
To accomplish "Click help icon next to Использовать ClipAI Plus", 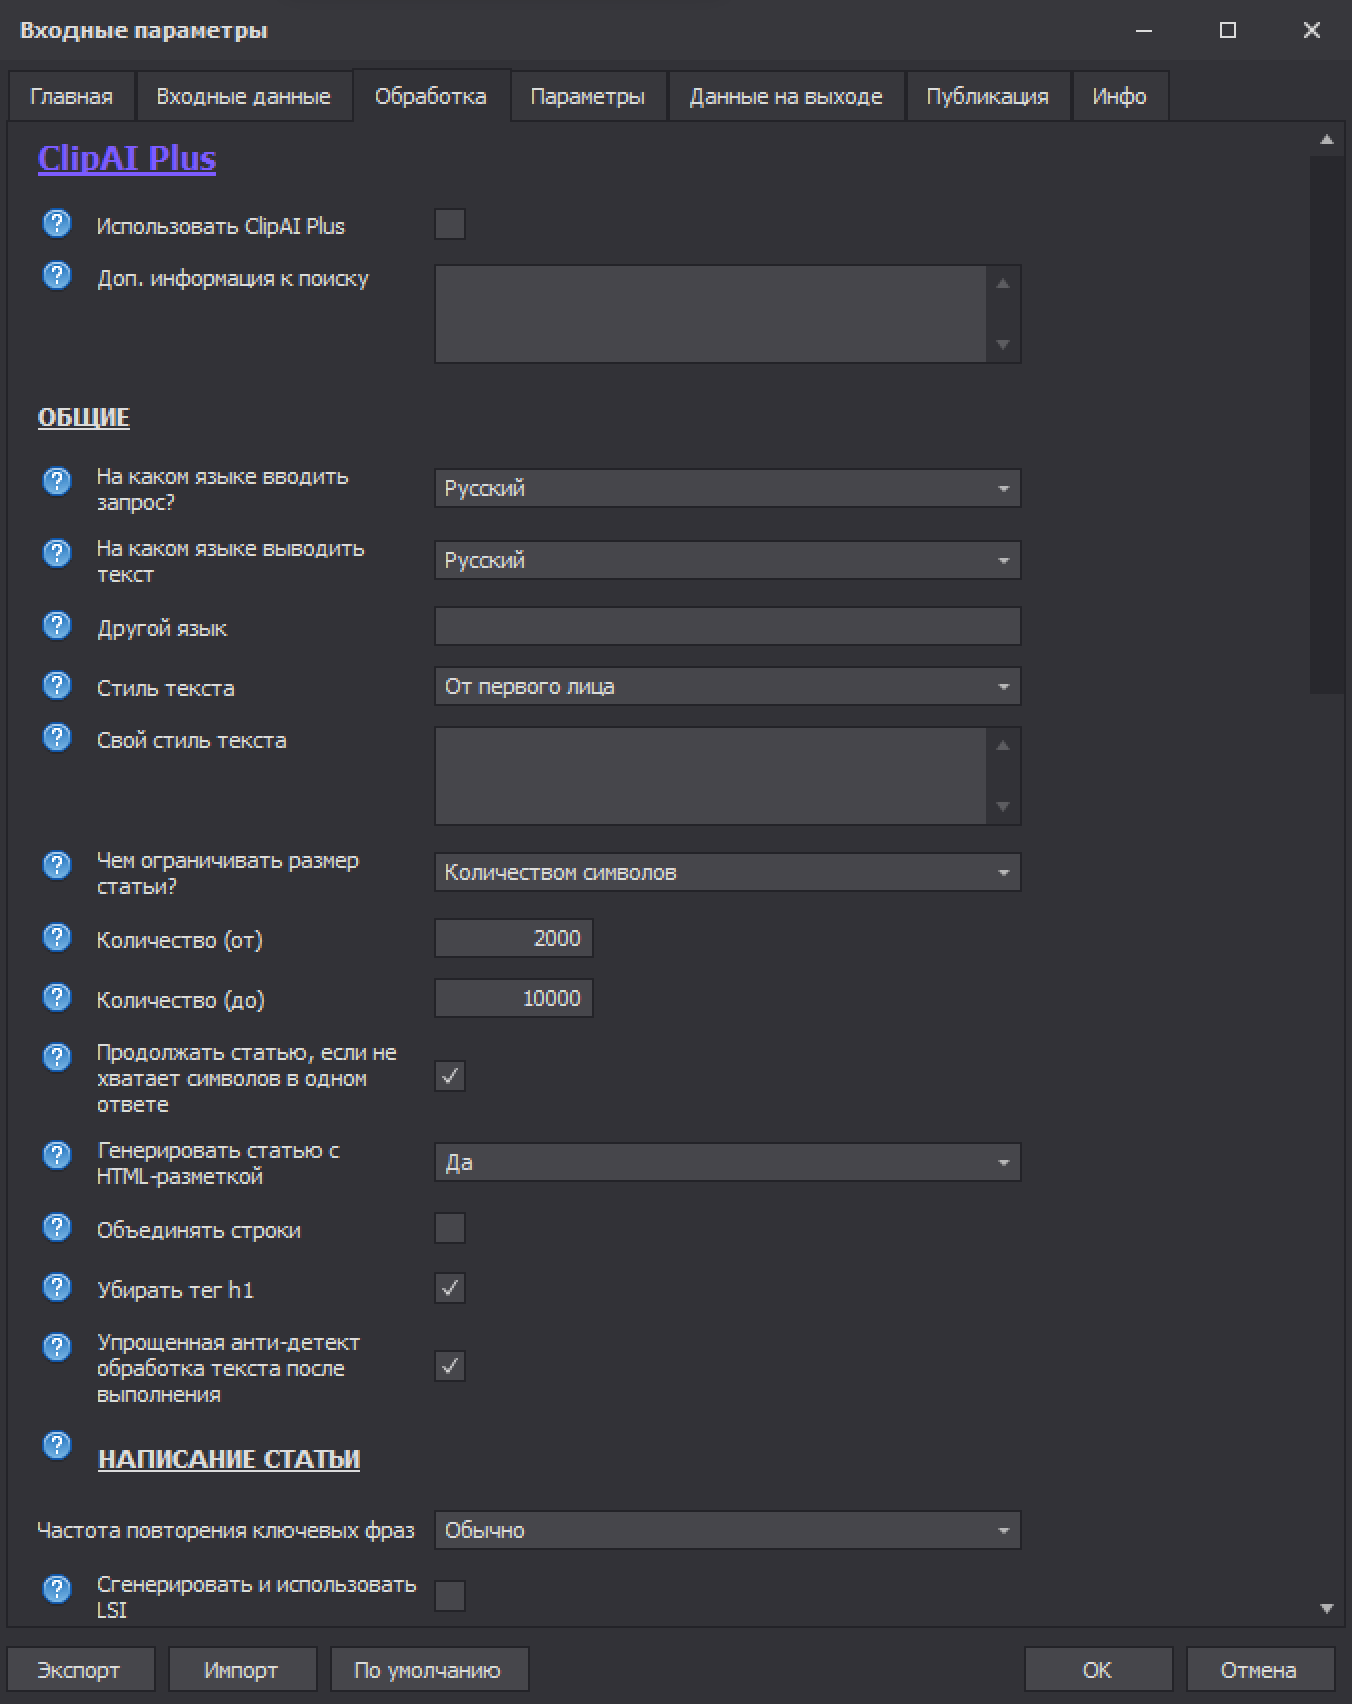I will pyautogui.click(x=57, y=224).
